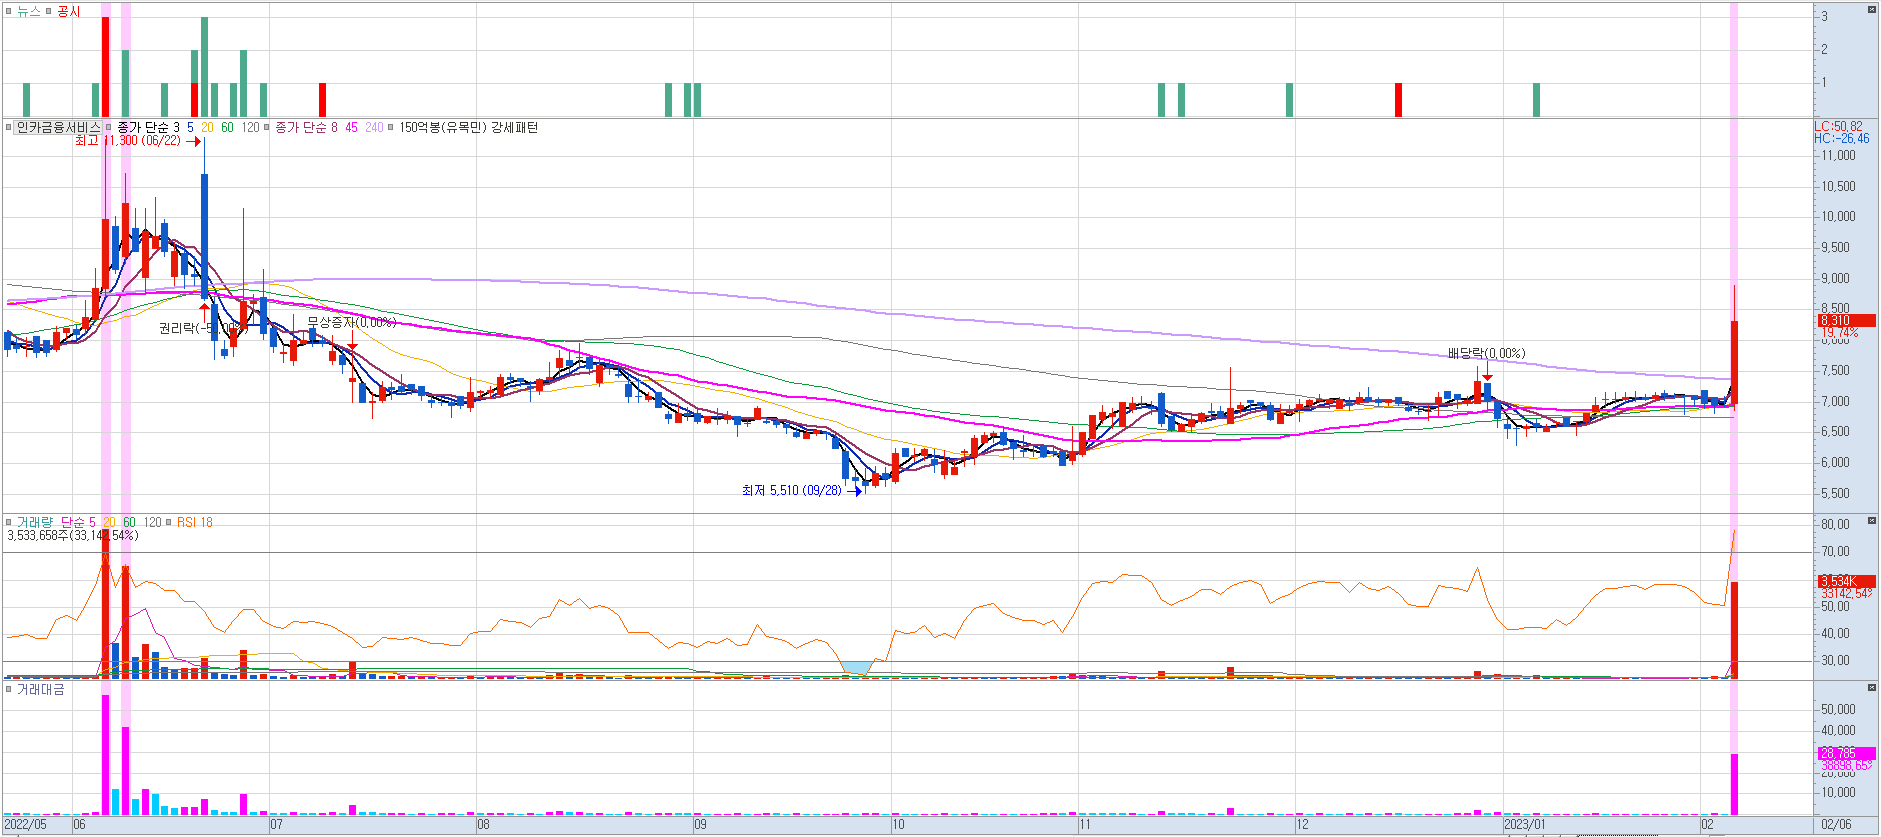Viewport: 1881px width, 837px height.
Task: Click the 02/06 date label at axis end
Action: [x=1837, y=825]
